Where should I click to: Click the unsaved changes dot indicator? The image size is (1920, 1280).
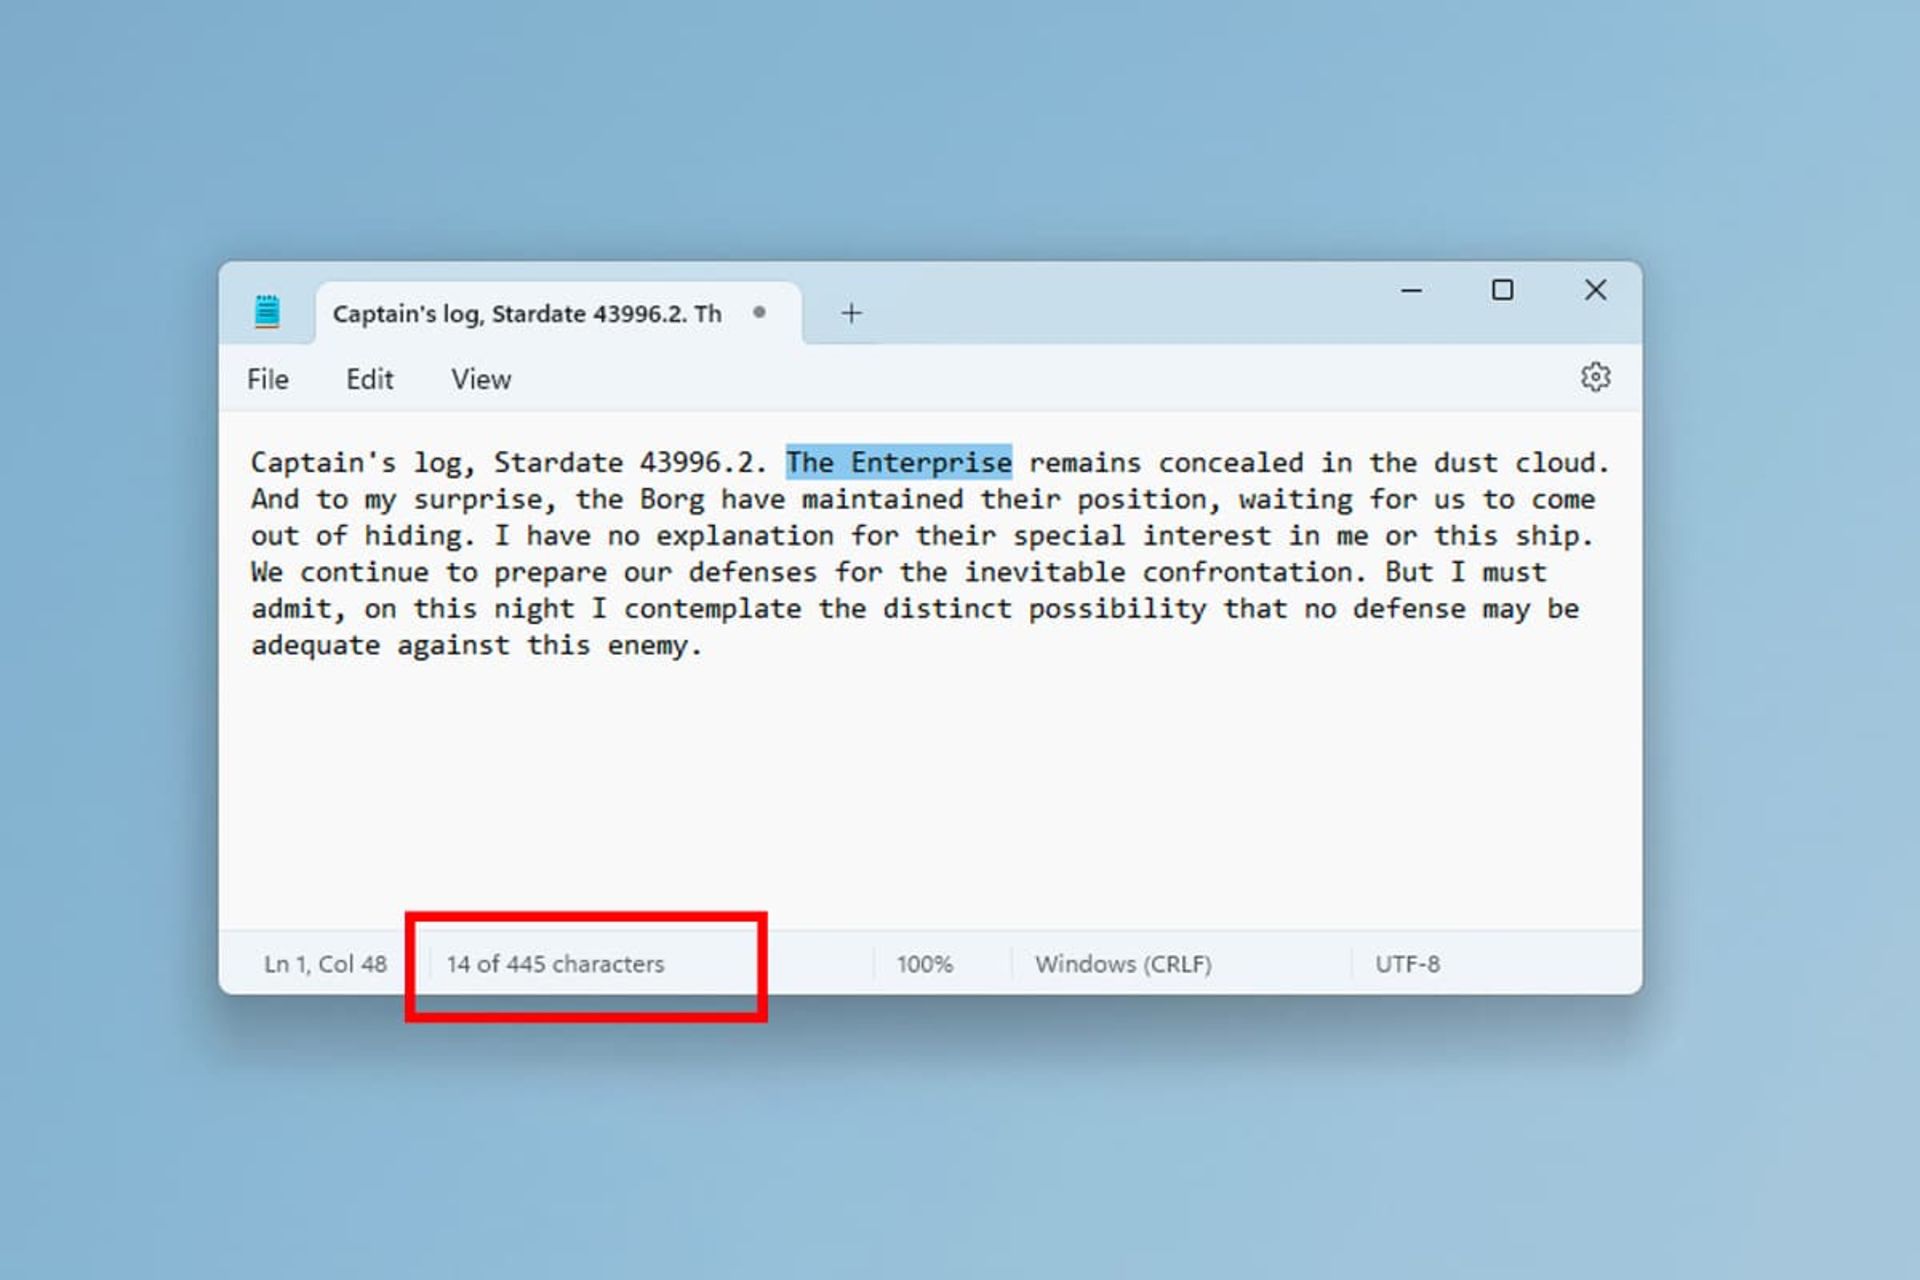pyautogui.click(x=757, y=313)
